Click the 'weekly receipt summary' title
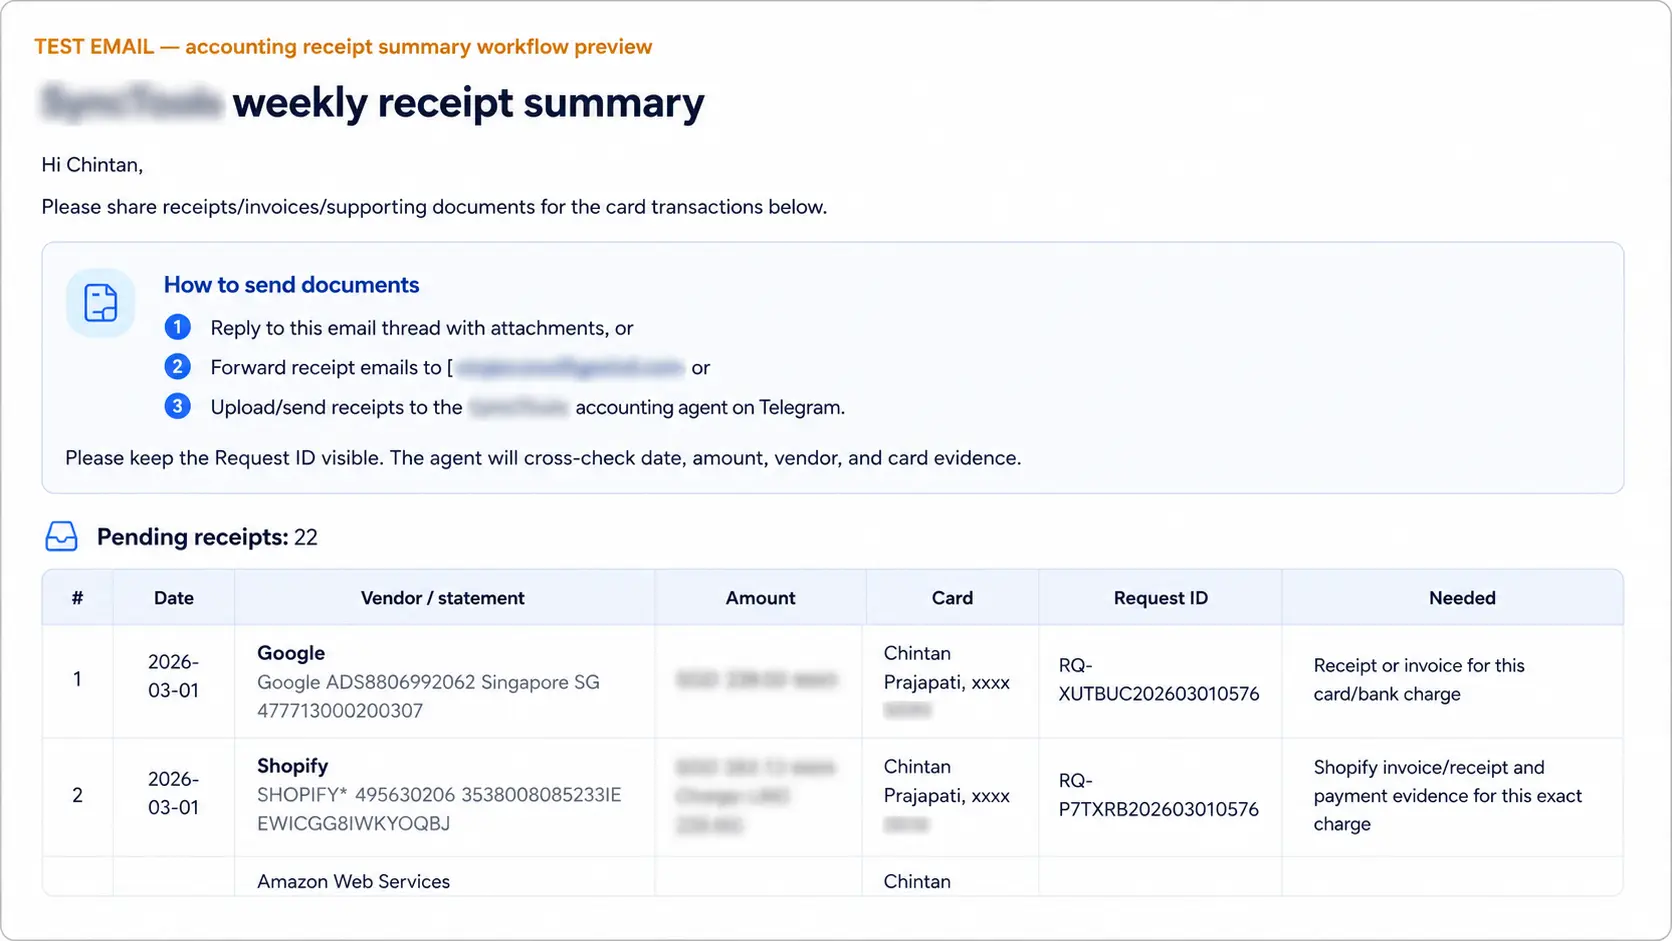 (468, 103)
